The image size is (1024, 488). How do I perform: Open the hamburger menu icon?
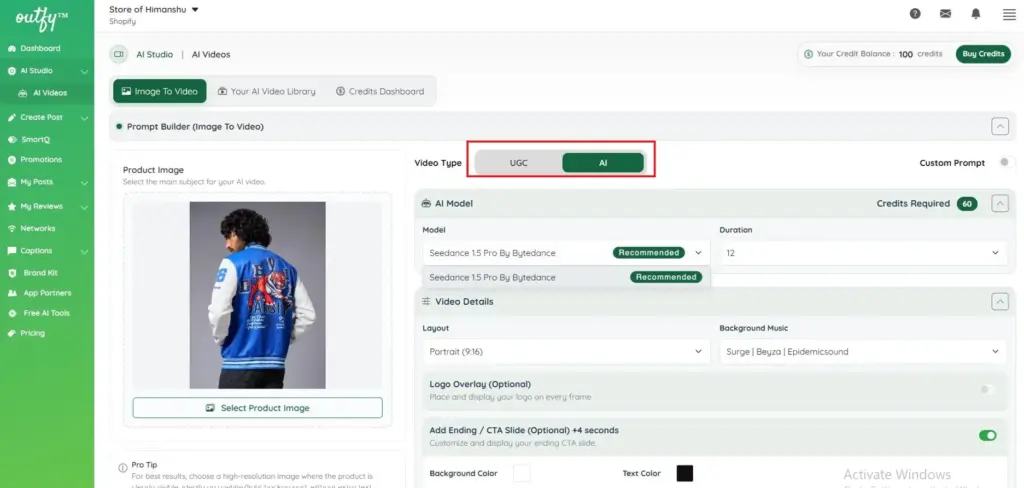1008,14
